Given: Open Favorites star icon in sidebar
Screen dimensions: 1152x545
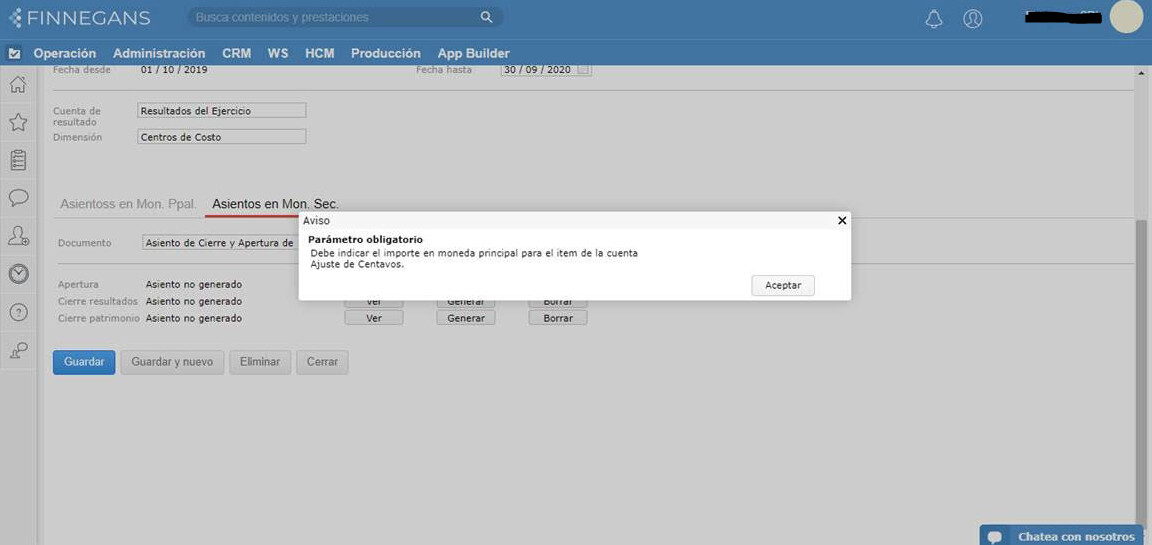Looking at the screenshot, I should click(x=18, y=123).
